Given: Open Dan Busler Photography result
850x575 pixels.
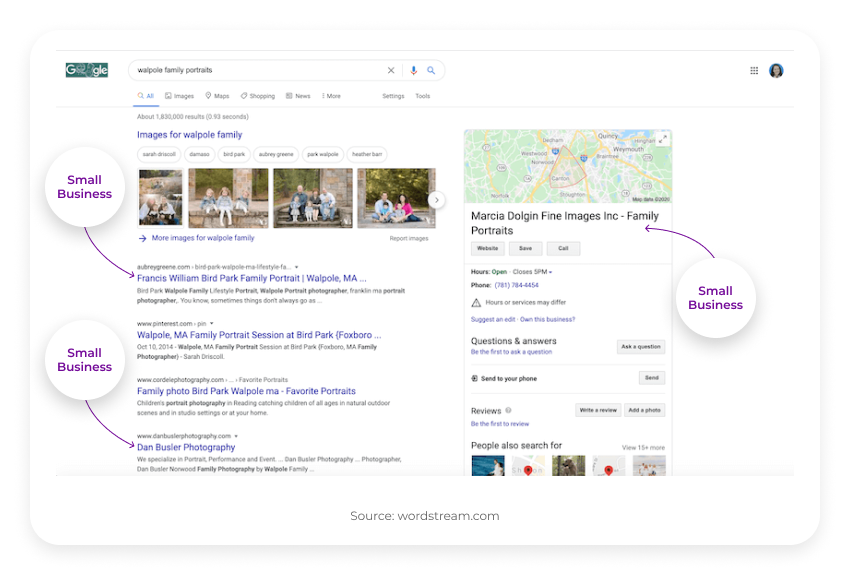Looking at the screenshot, I should [186, 447].
